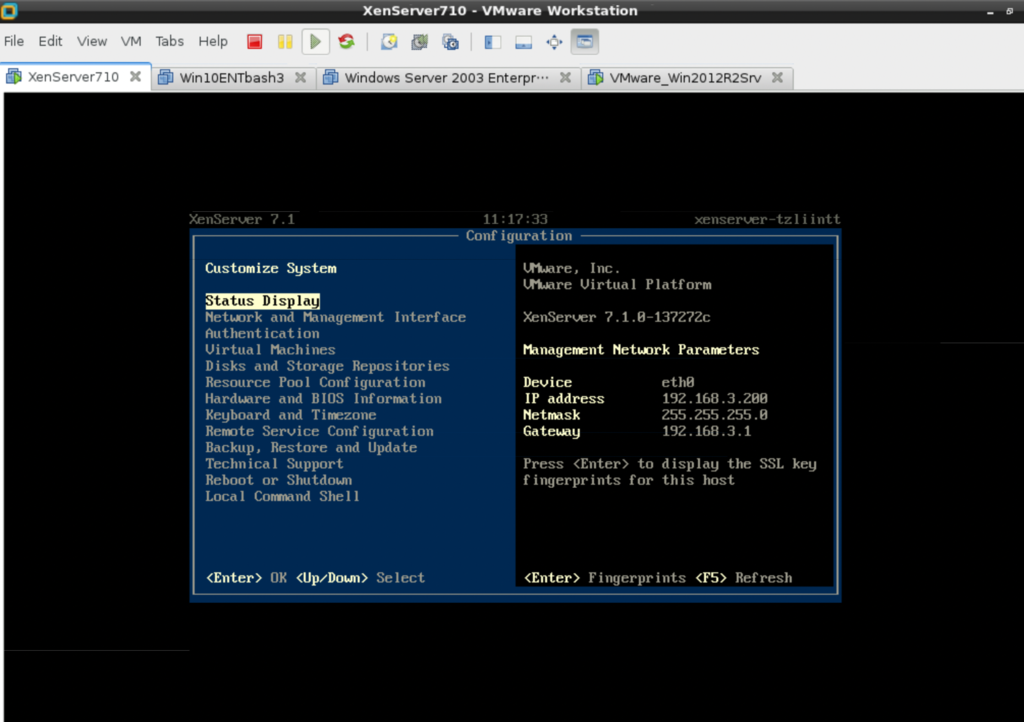Click the Press Enter SSL fingerprints message
The image size is (1024, 722).
[x=669, y=472]
